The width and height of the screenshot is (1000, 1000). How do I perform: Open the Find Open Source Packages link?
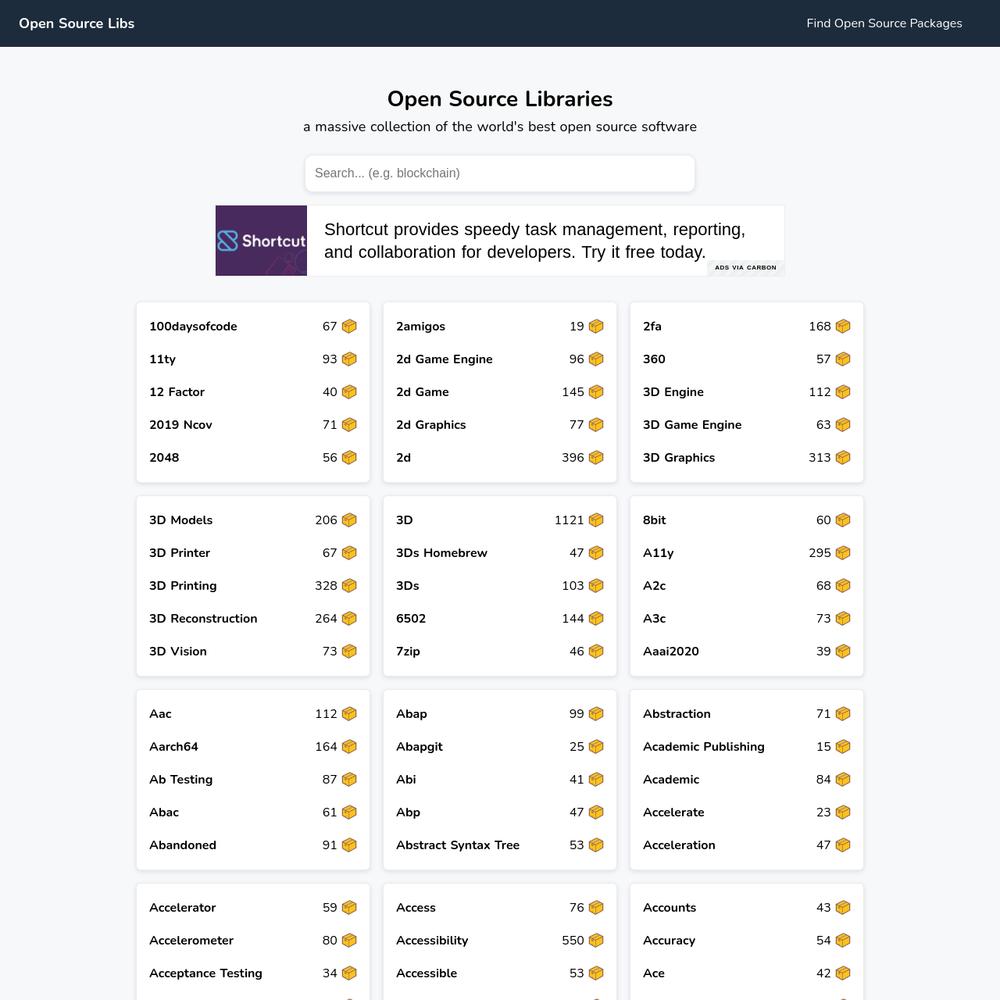(884, 24)
